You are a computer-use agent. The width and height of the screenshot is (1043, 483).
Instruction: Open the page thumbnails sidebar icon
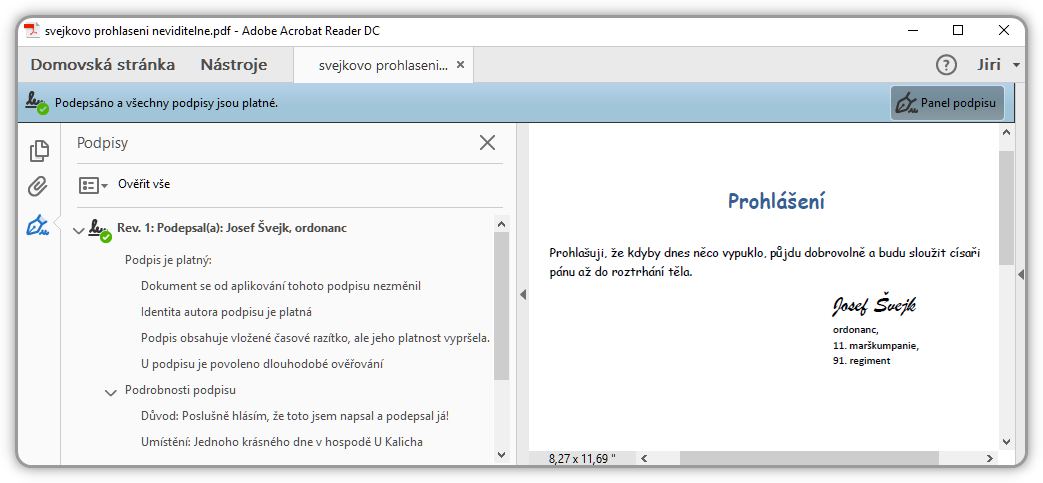[39, 151]
